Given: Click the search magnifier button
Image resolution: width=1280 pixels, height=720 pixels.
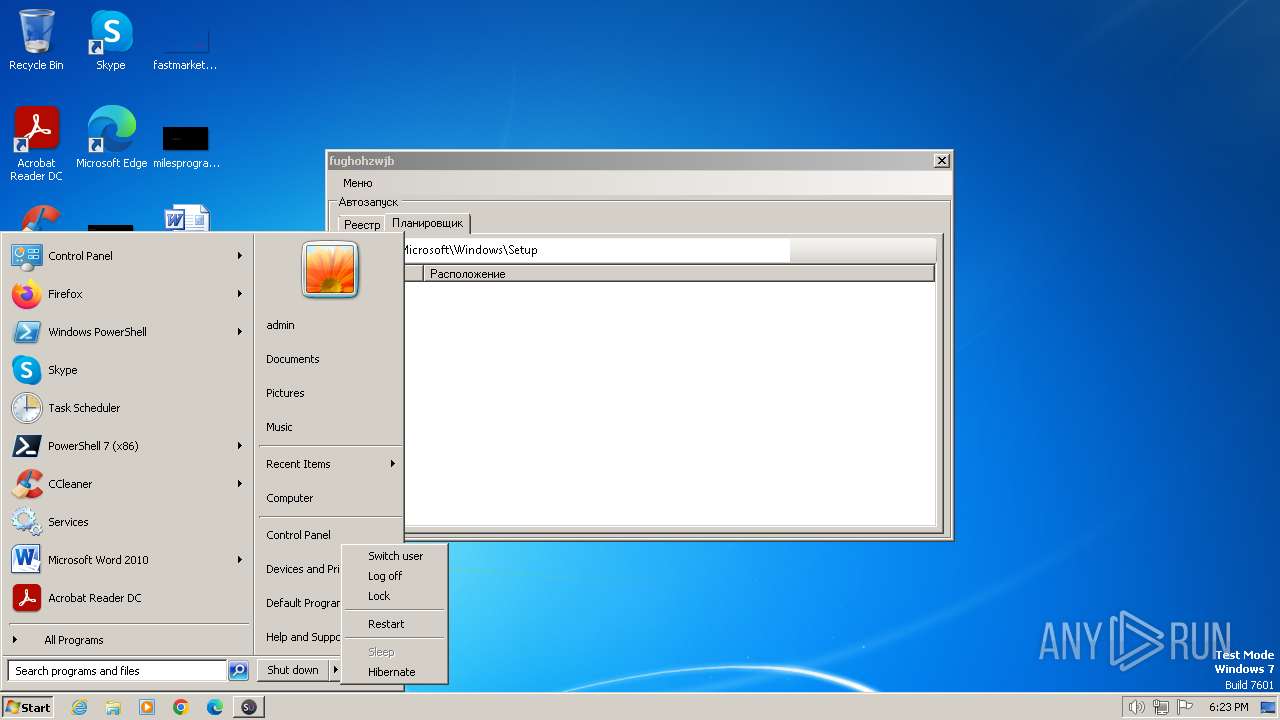Looking at the screenshot, I should point(238,671).
